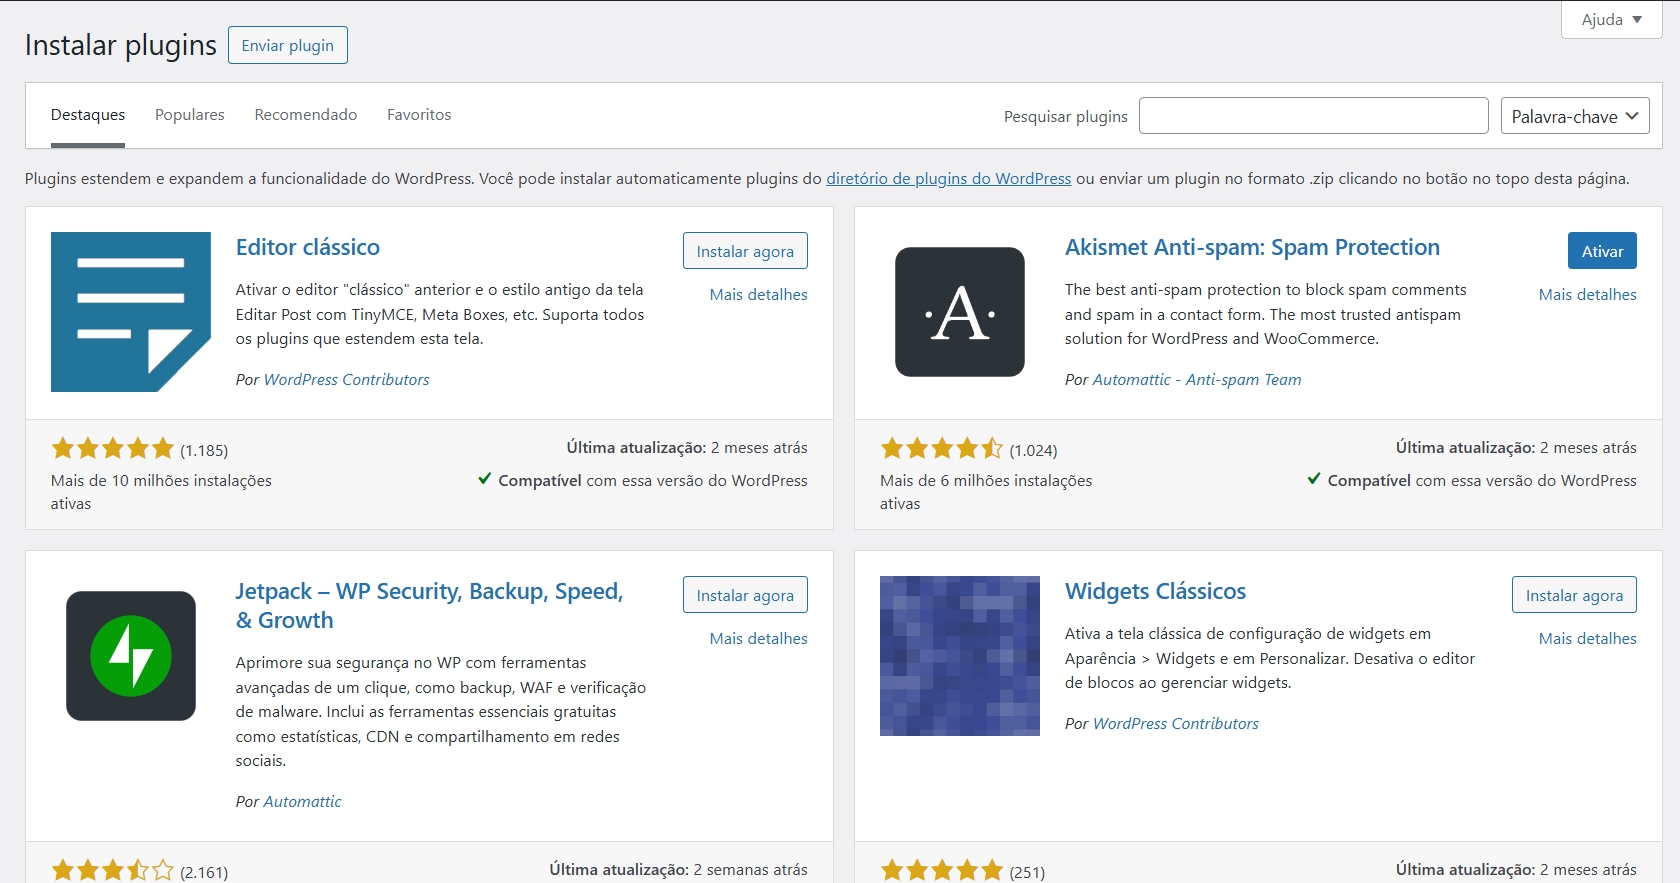Install the Editor clássico plugin now
This screenshot has height=883, width=1680.
tap(745, 251)
